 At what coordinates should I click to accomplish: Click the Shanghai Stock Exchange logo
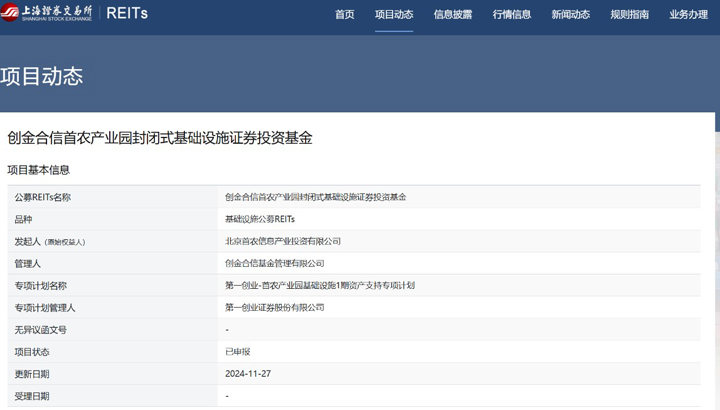(47, 14)
